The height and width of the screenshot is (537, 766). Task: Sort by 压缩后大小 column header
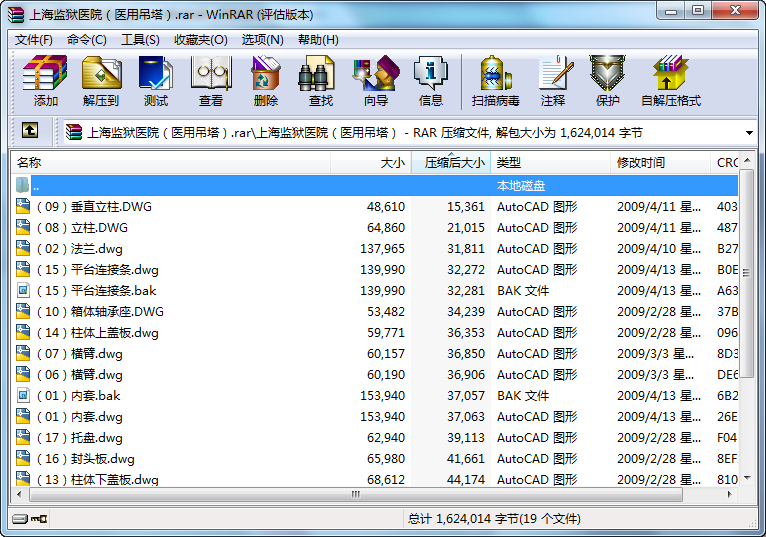(451, 163)
